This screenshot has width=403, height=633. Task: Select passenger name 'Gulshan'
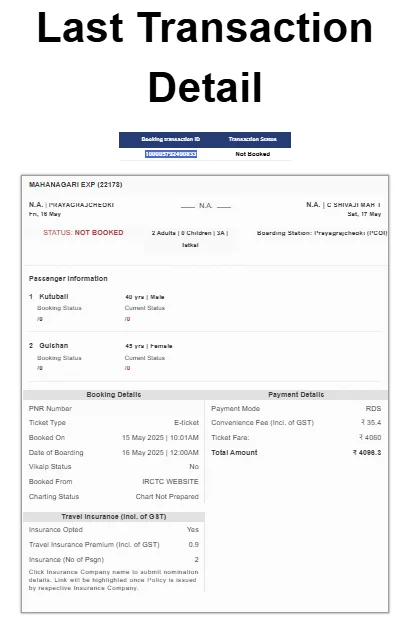(x=54, y=346)
